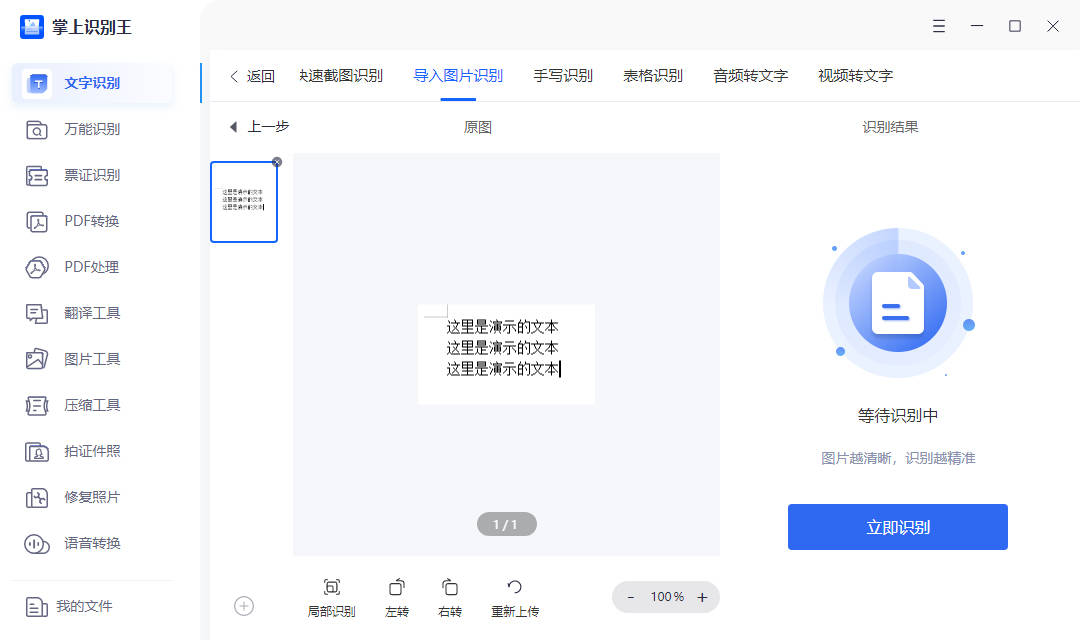
Task: Click the preview image with demo text
Action: 506,354
